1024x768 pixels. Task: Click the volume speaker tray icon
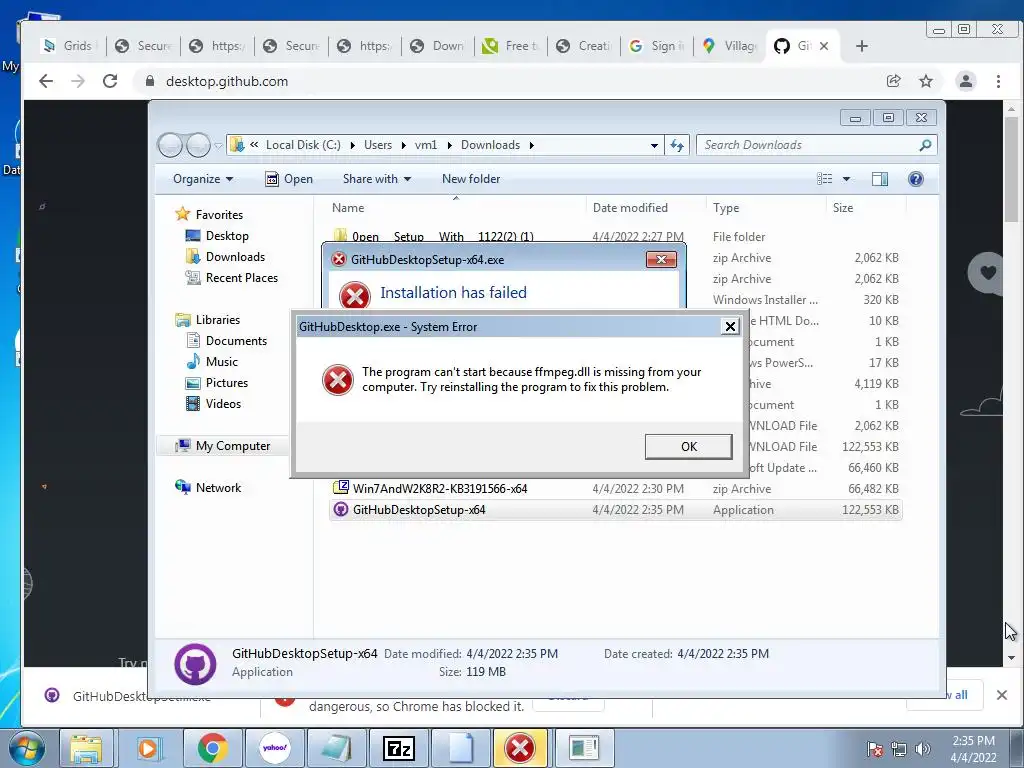click(x=923, y=749)
